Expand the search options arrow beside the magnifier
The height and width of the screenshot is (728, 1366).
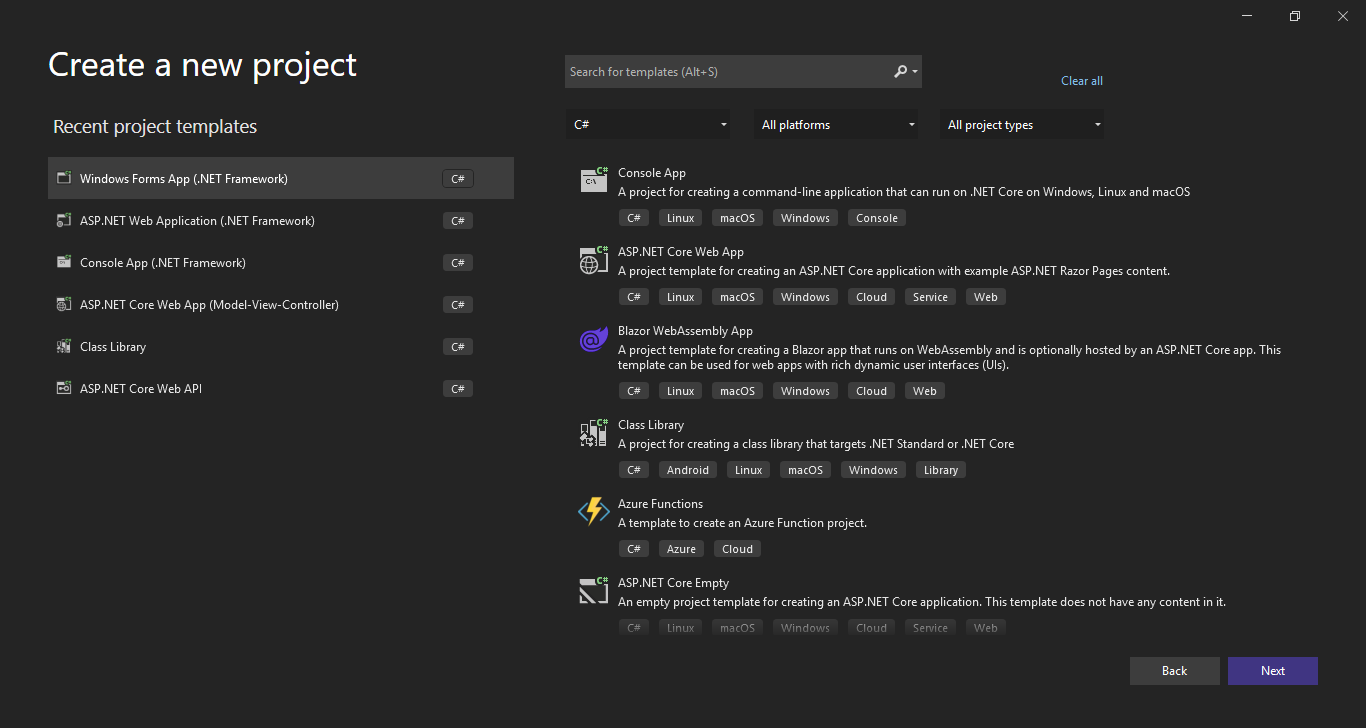(914, 72)
